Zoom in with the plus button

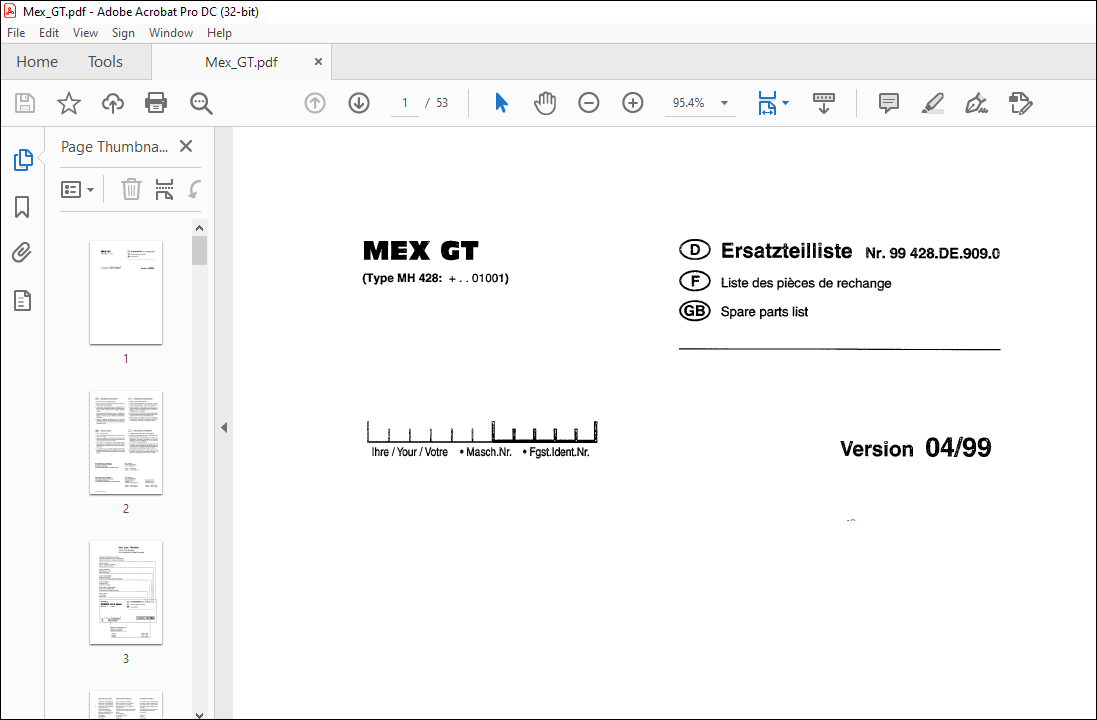tap(632, 103)
